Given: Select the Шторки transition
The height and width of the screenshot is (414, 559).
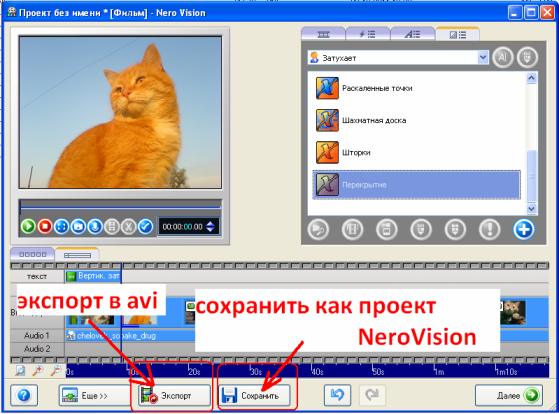Looking at the screenshot, I should click(x=416, y=152).
